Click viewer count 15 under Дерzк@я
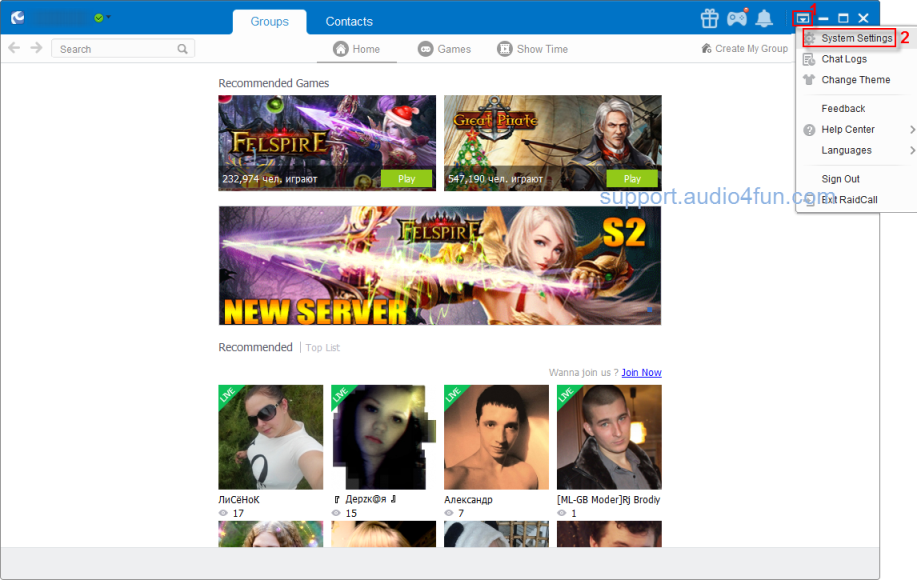Screen dimensions: 917x580 (x=351, y=513)
